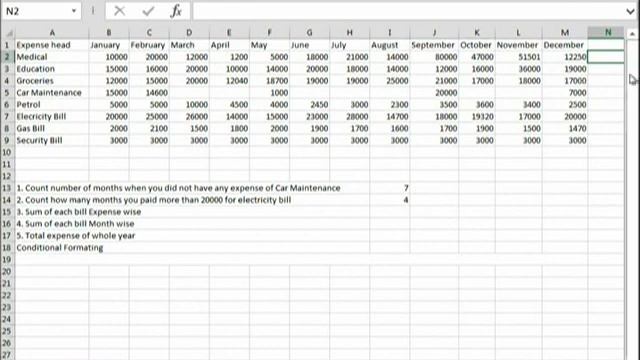
Task: Click Car Maintenance February value 14600
Action: coord(149,93)
